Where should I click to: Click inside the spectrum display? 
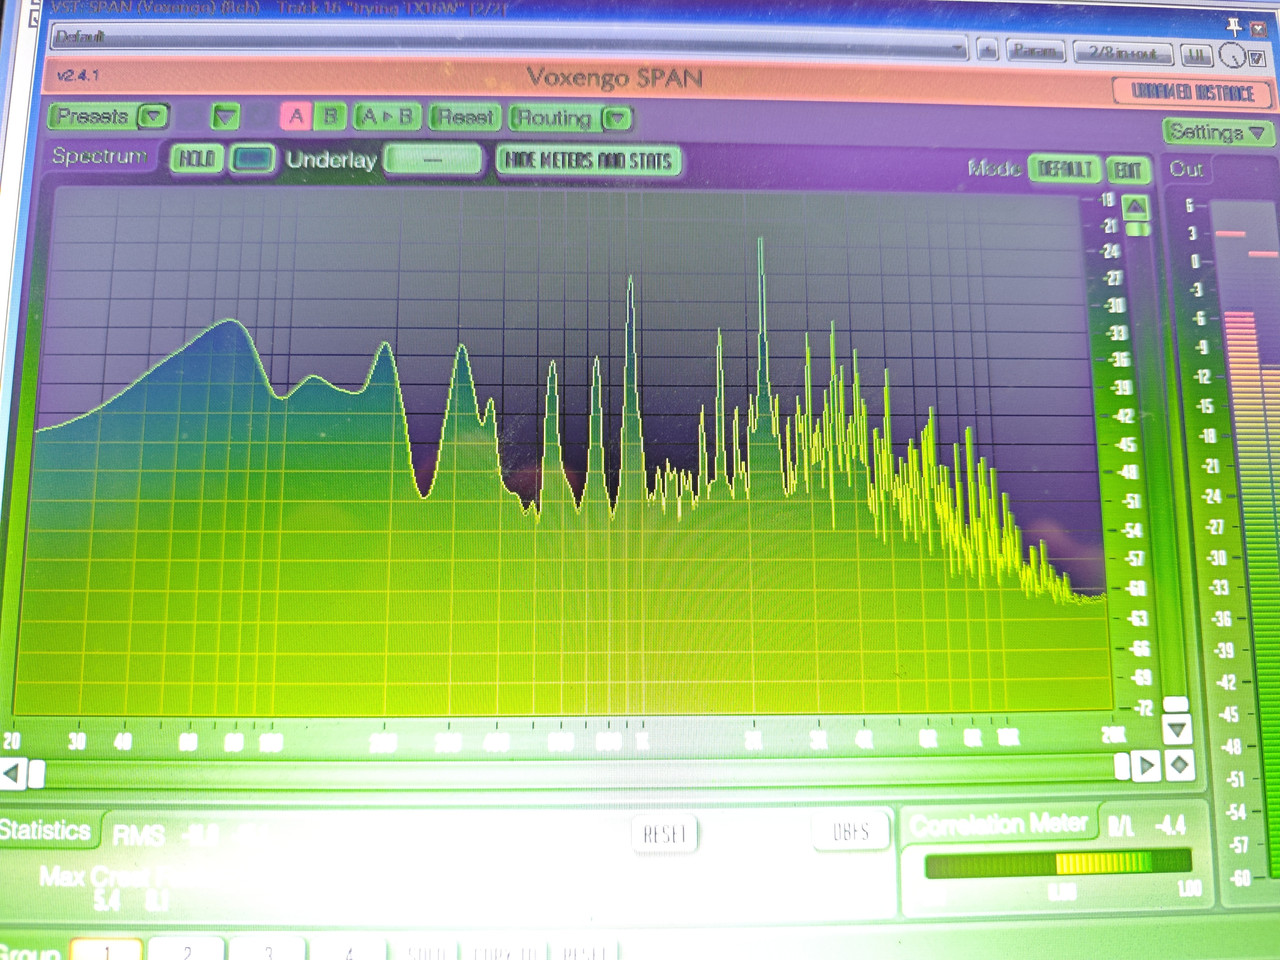[x=570, y=450]
